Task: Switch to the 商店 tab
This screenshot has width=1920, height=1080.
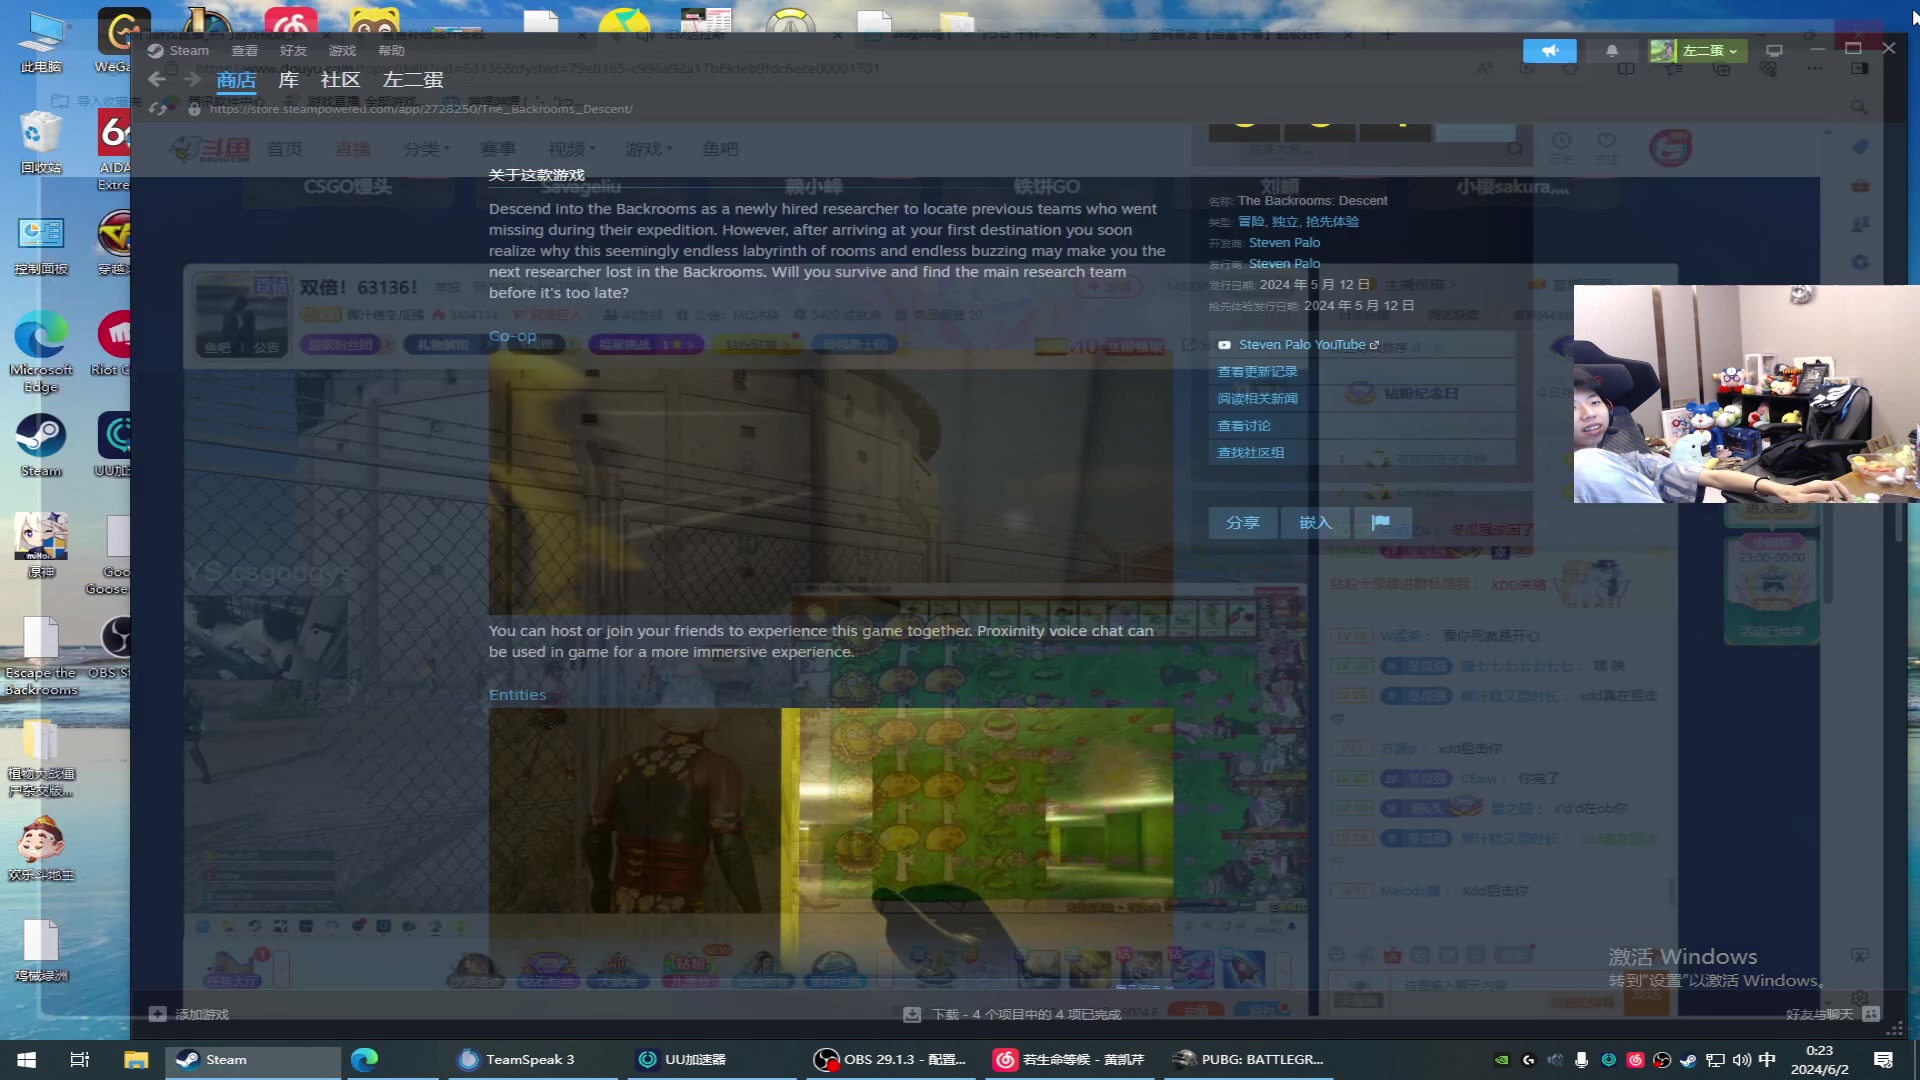Action: (236, 80)
